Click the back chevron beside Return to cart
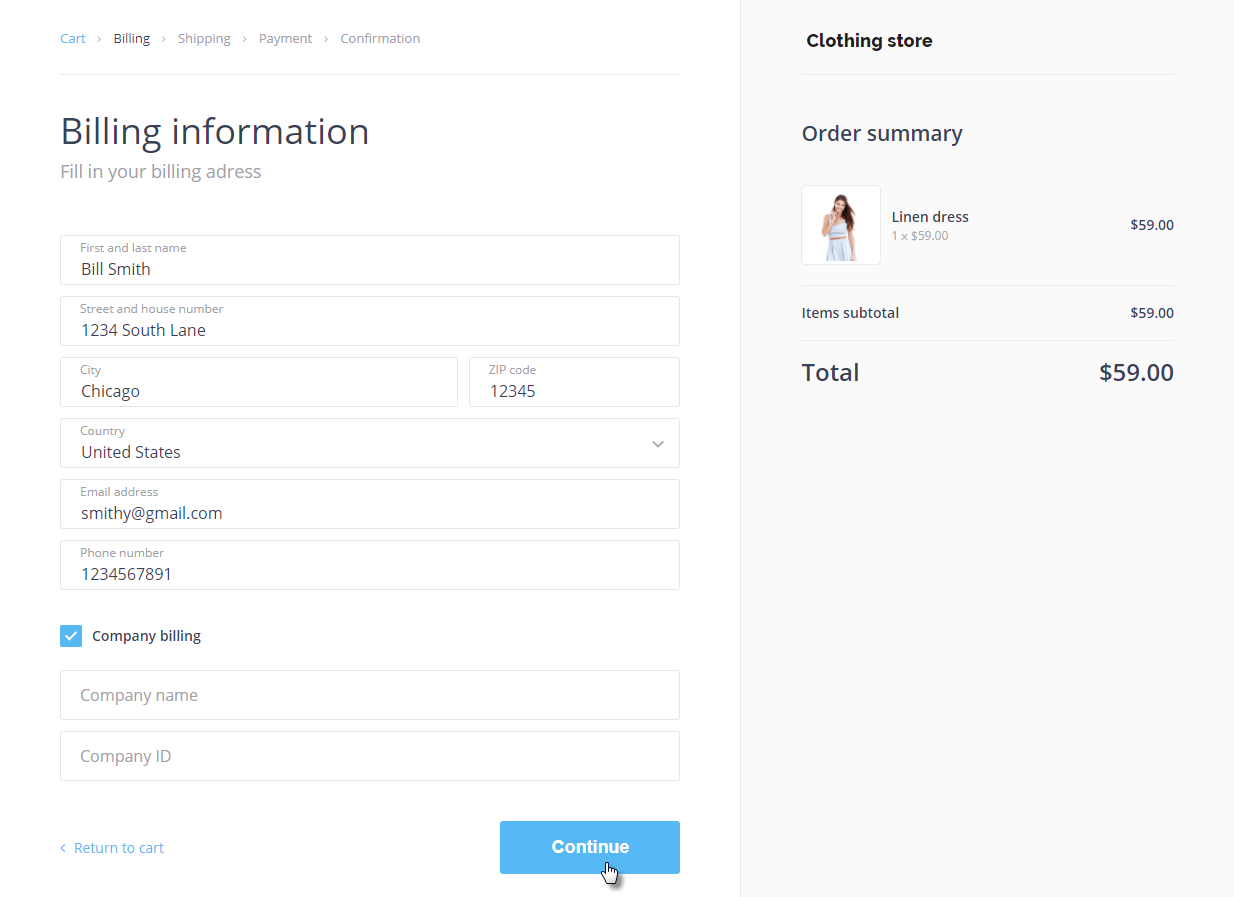This screenshot has height=897, width=1234. coord(63,848)
